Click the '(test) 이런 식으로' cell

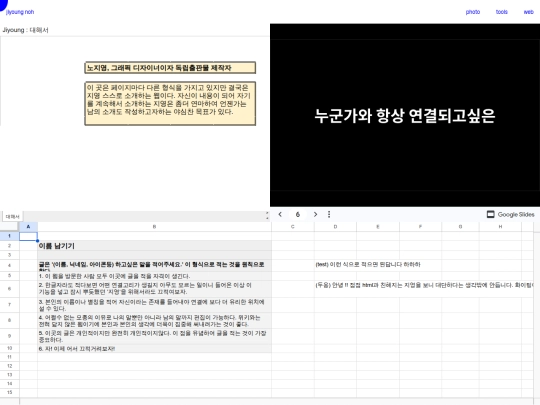tap(368, 264)
